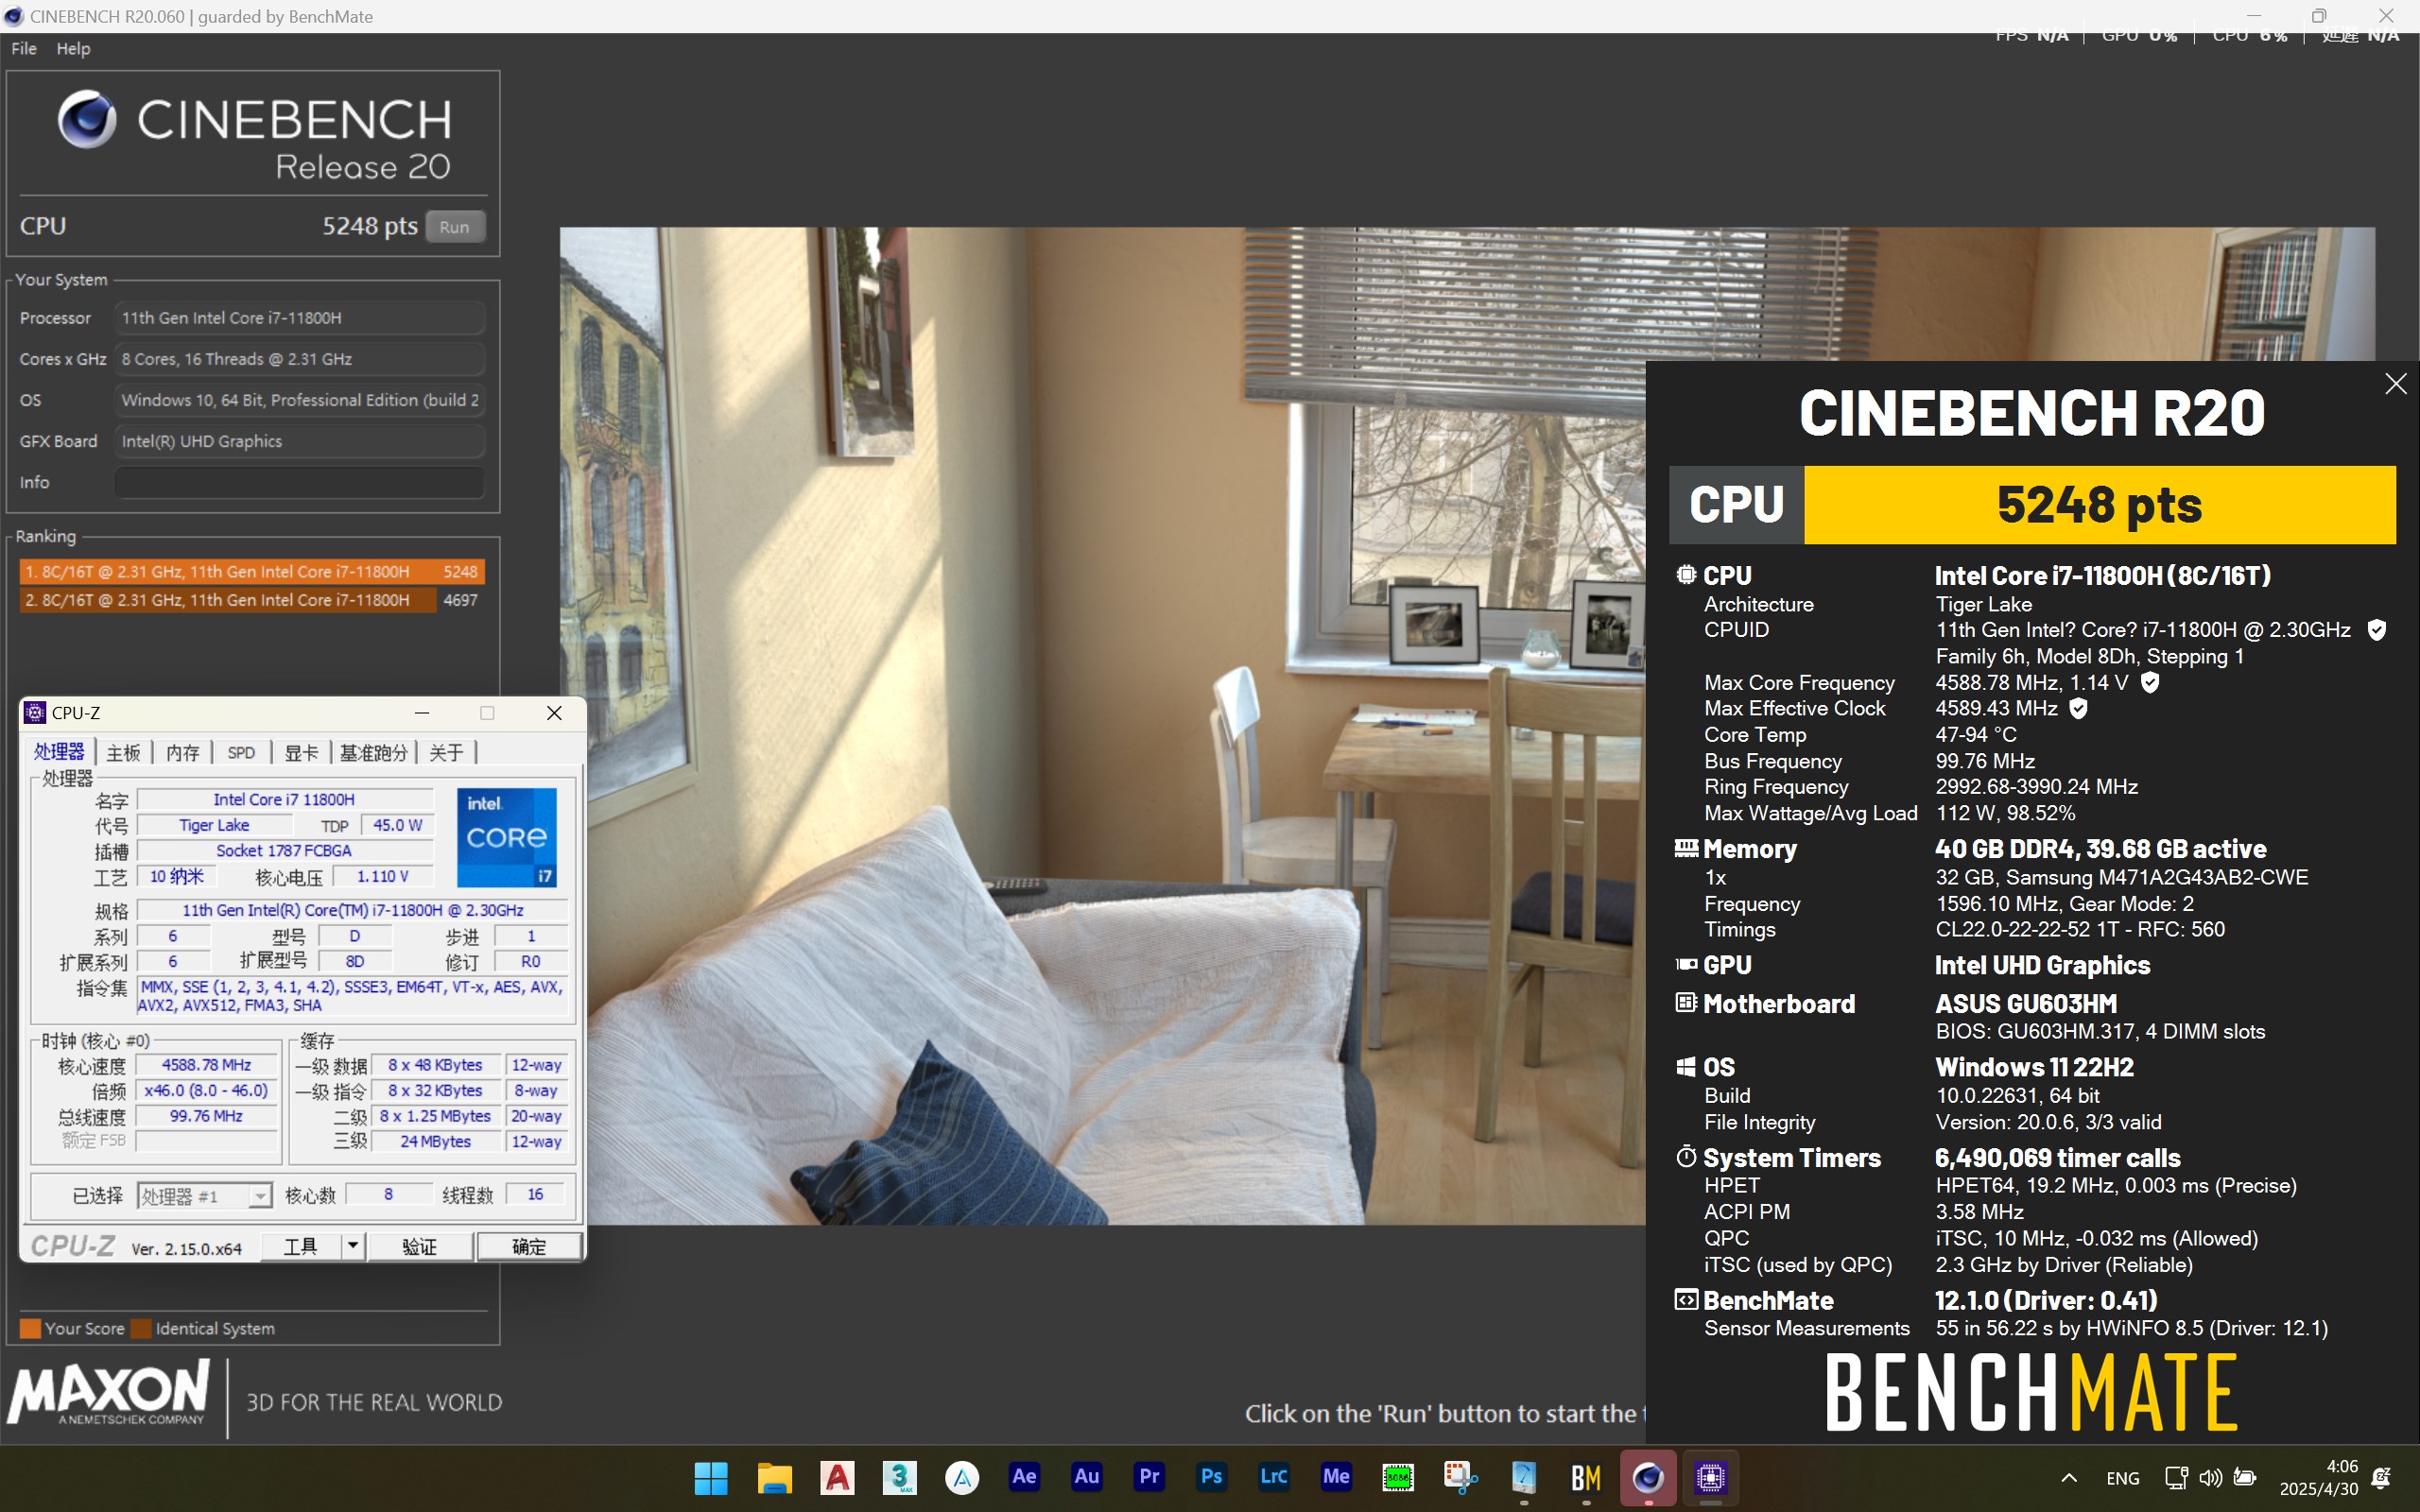Open the Cinebench File menu
Viewport: 2420px width, 1512px height.
tap(24, 48)
